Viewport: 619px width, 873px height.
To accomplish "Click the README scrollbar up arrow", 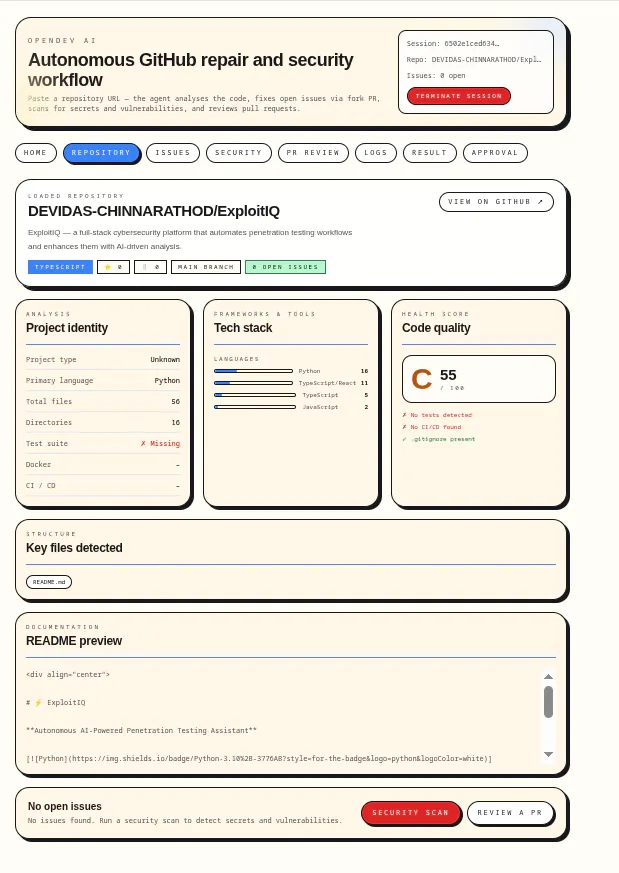I will point(548,676).
